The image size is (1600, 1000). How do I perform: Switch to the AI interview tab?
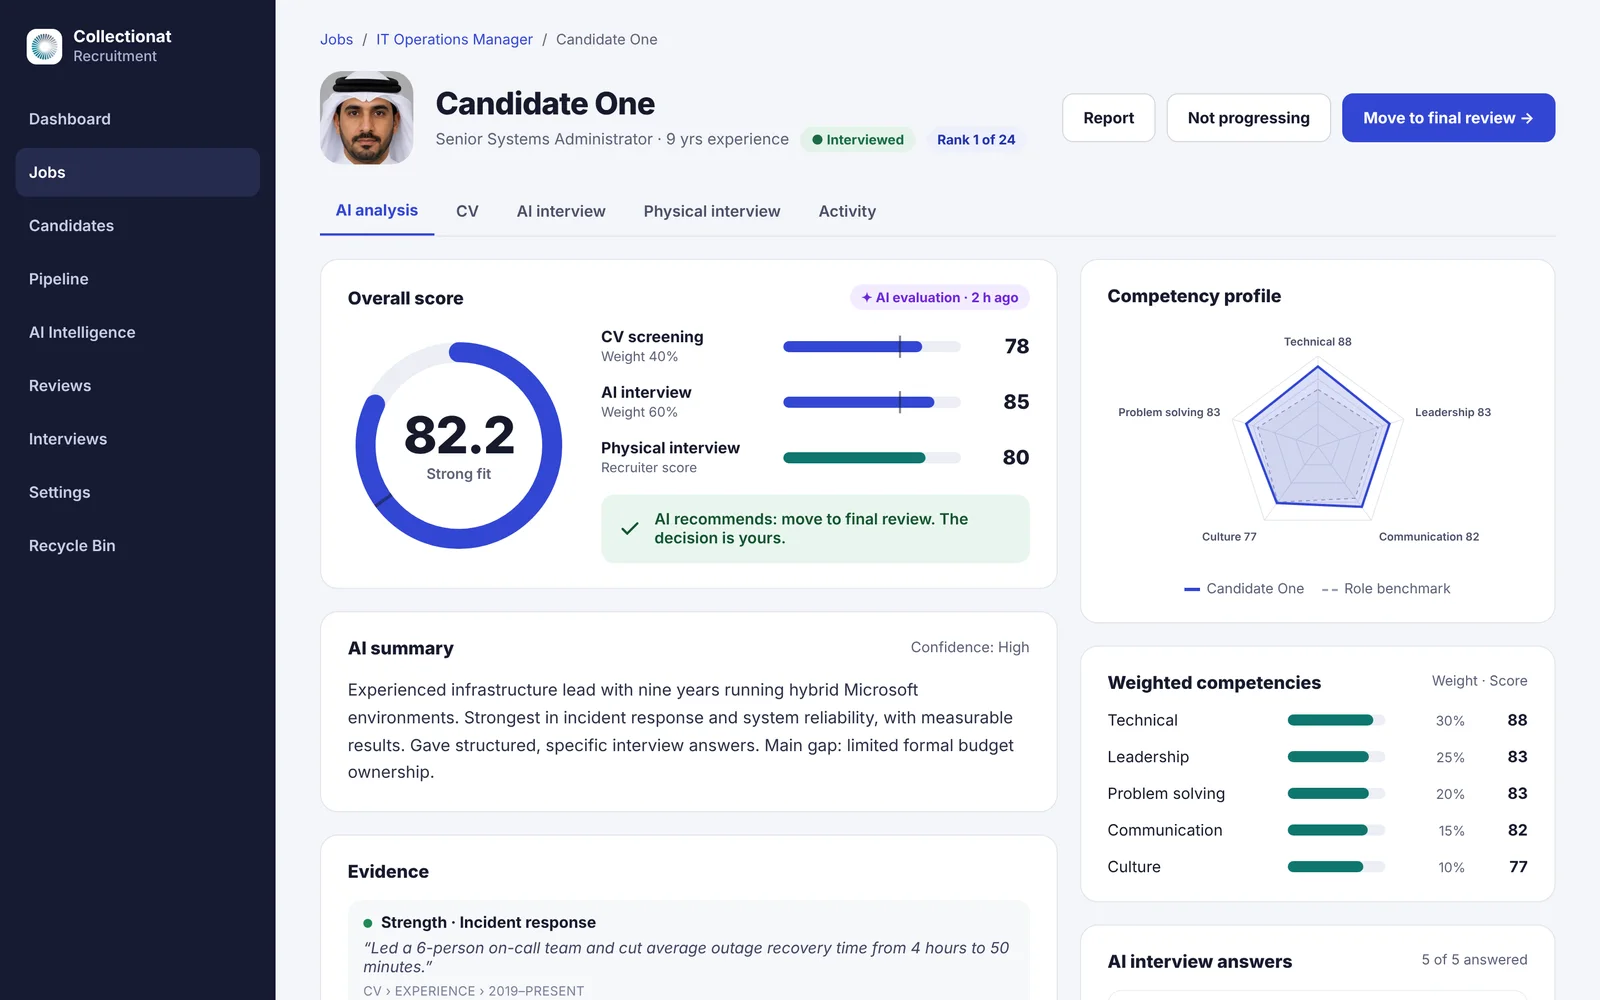pyautogui.click(x=561, y=211)
